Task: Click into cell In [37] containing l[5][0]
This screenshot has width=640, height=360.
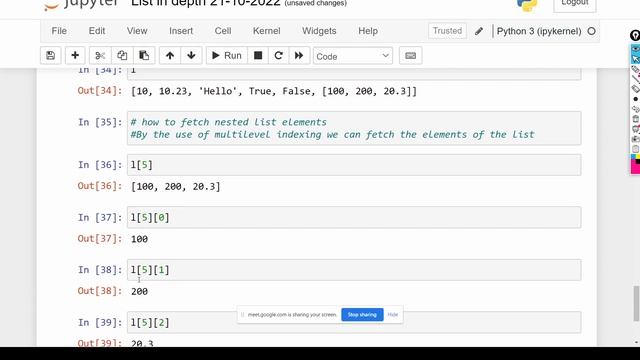Action: (354, 217)
